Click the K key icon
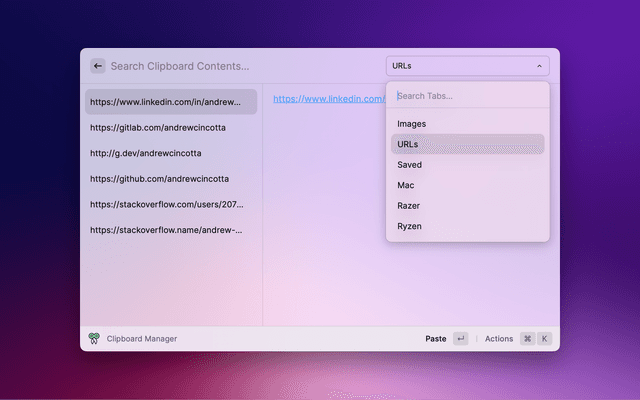Screen dimensions: 640x400 pyautogui.click(x=545, y=339)
